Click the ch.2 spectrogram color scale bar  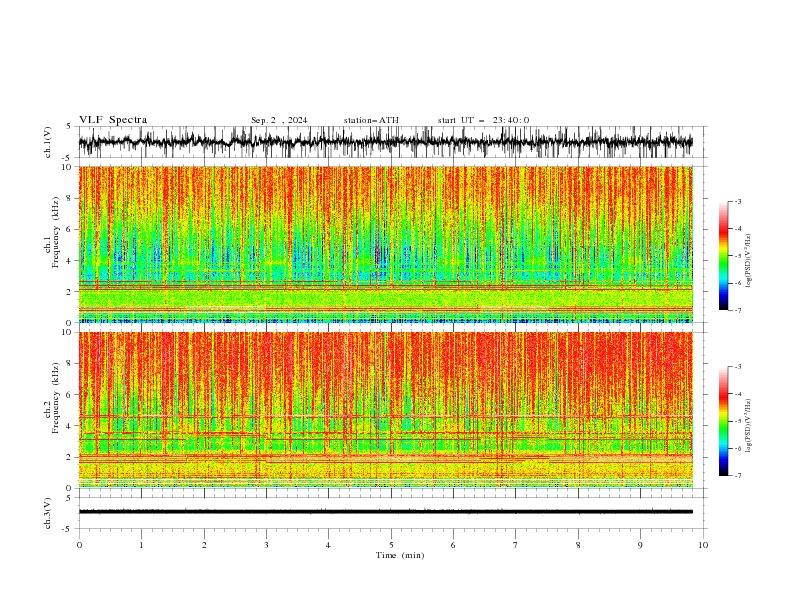(723, 421)
